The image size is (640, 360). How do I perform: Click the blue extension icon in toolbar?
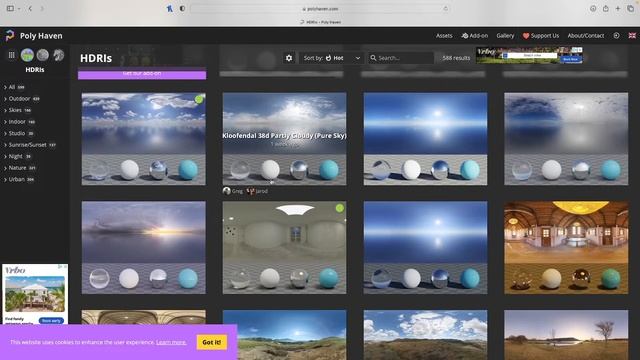point(170,8)
